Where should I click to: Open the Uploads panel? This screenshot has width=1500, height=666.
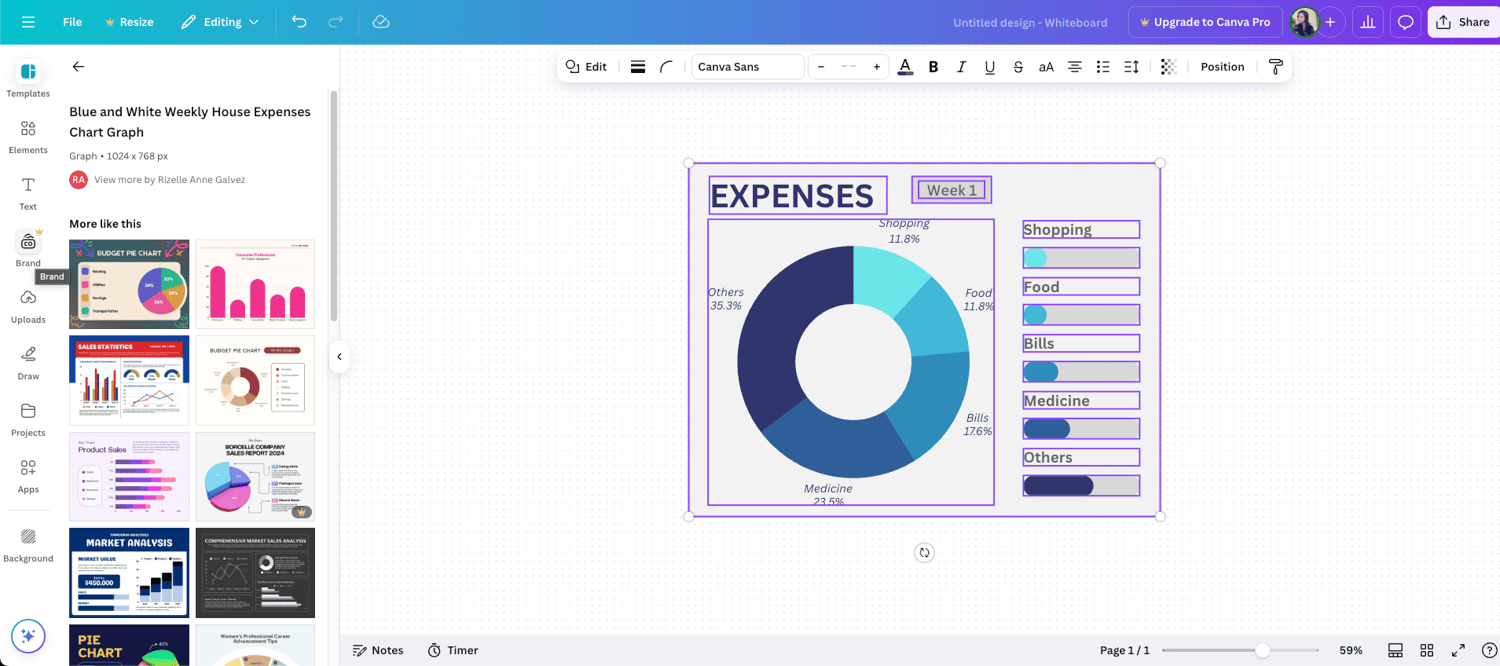click(28, 307)
